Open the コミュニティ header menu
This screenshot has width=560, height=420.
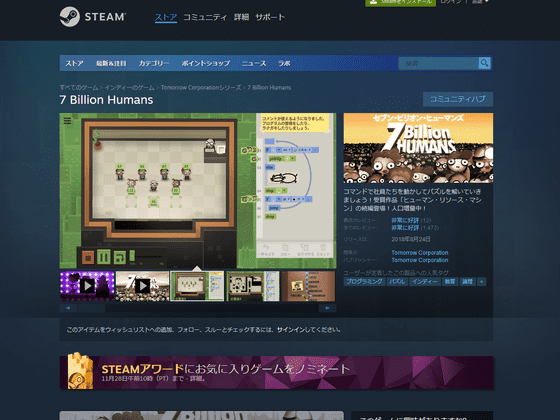click(205, 17)
